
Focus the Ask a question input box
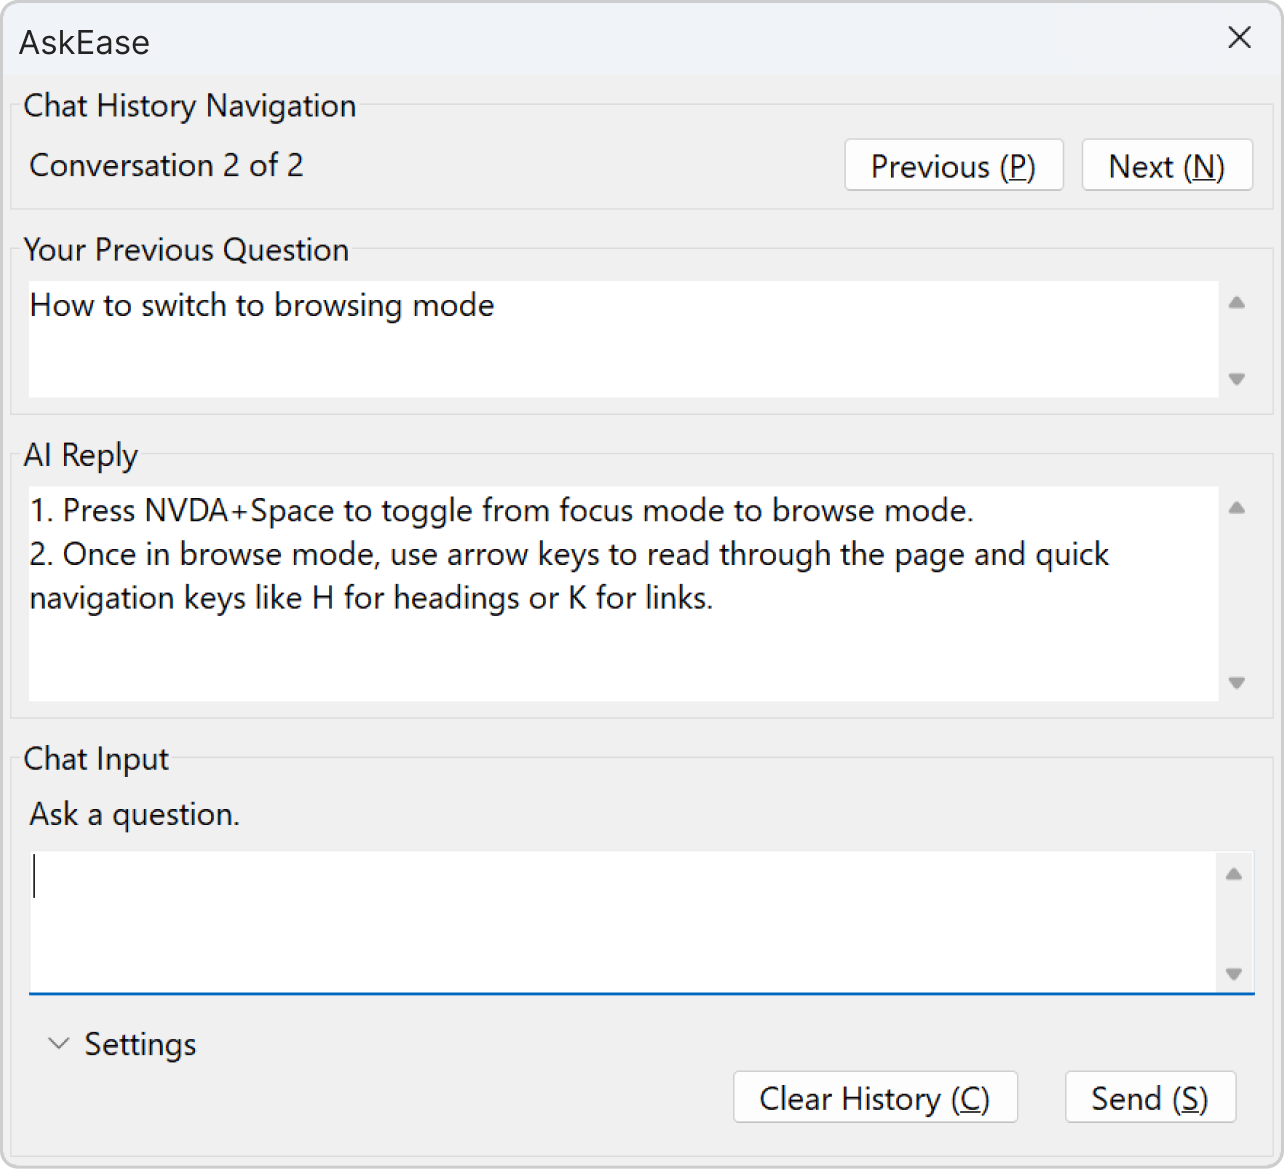coord(620,922)
